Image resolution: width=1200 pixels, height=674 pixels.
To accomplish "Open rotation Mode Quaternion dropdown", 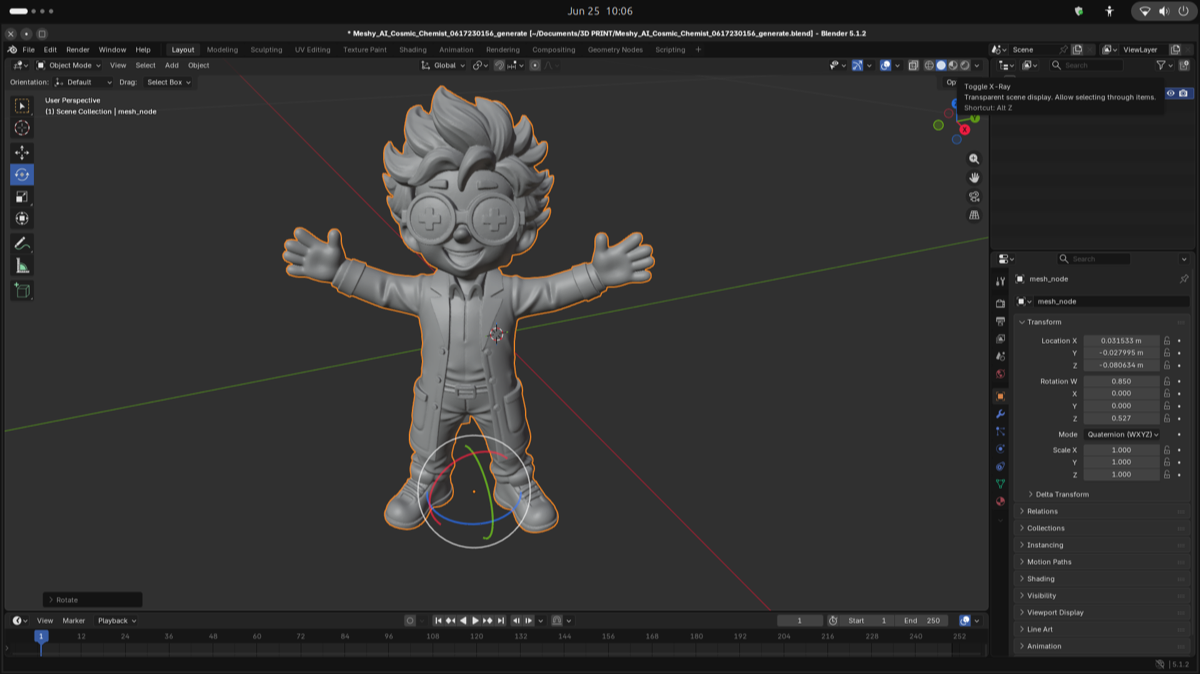I will point(1122,435).
